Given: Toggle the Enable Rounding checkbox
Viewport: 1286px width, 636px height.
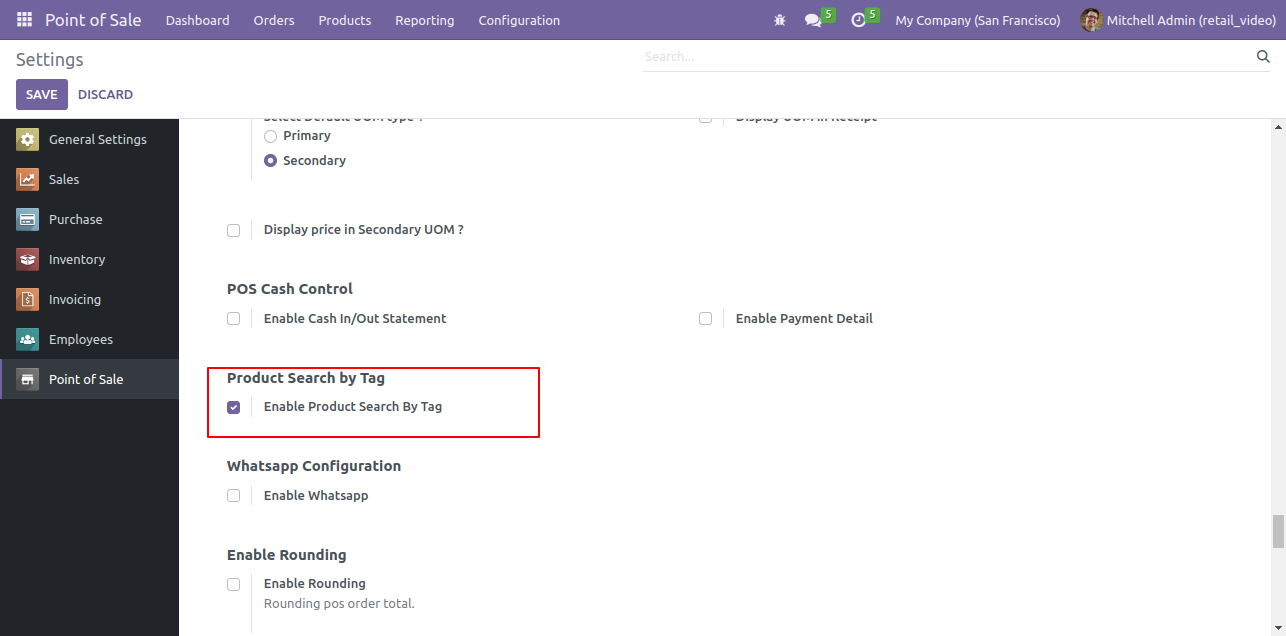Looking at the screenshot, I should (233, 584).
